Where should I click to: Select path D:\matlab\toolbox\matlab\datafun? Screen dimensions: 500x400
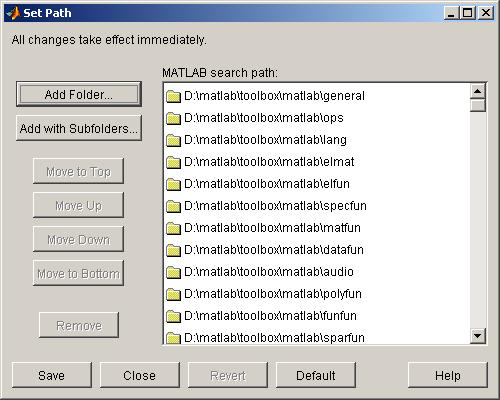click(x=274, y=250)
